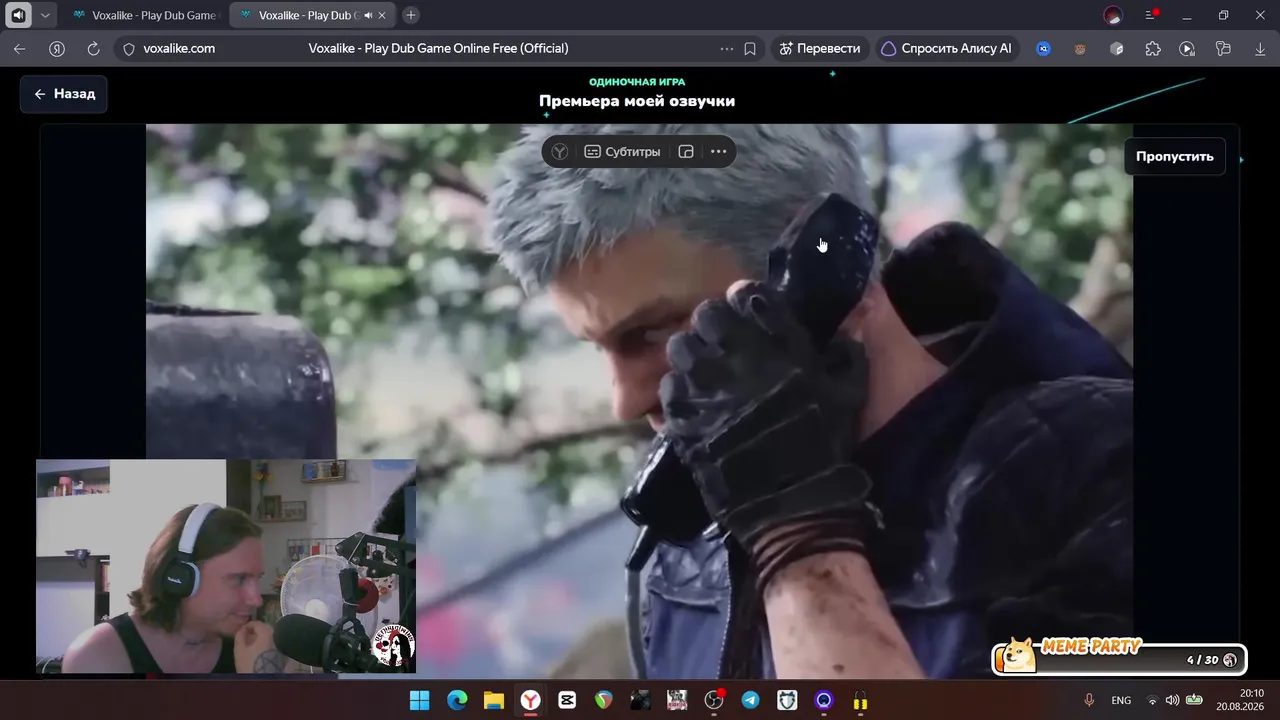Show site protection info shield icon

(x=128, y=48)
